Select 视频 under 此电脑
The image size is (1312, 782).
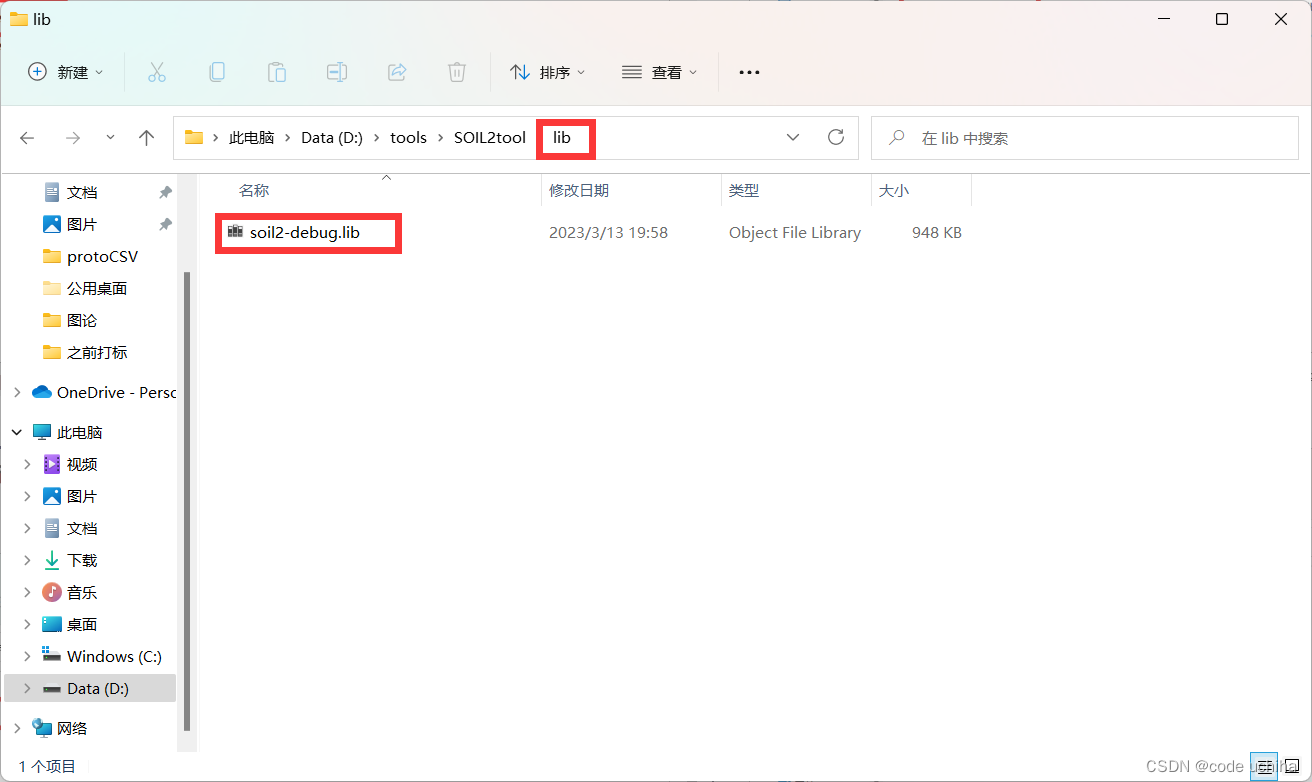click(x=82, y=464)
